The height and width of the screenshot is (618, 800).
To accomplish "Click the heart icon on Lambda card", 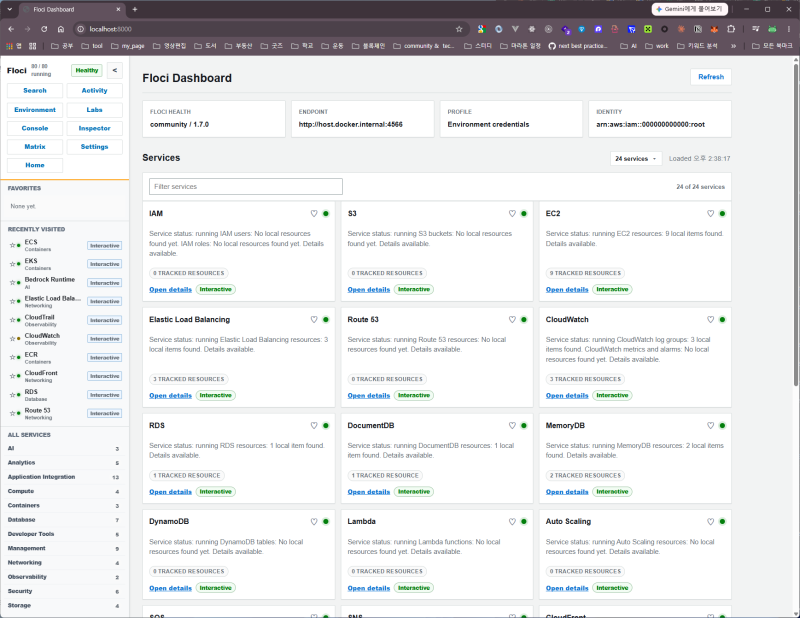I will (512, 522).
